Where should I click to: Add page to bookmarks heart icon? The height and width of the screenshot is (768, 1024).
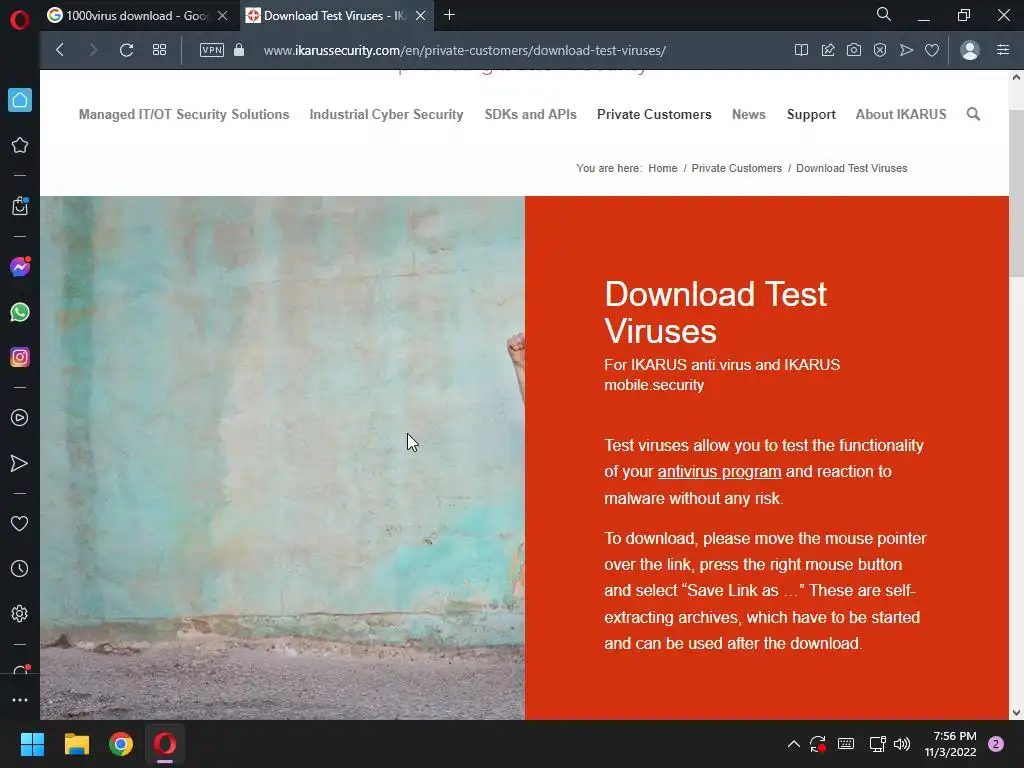click(x=932, y=50)
